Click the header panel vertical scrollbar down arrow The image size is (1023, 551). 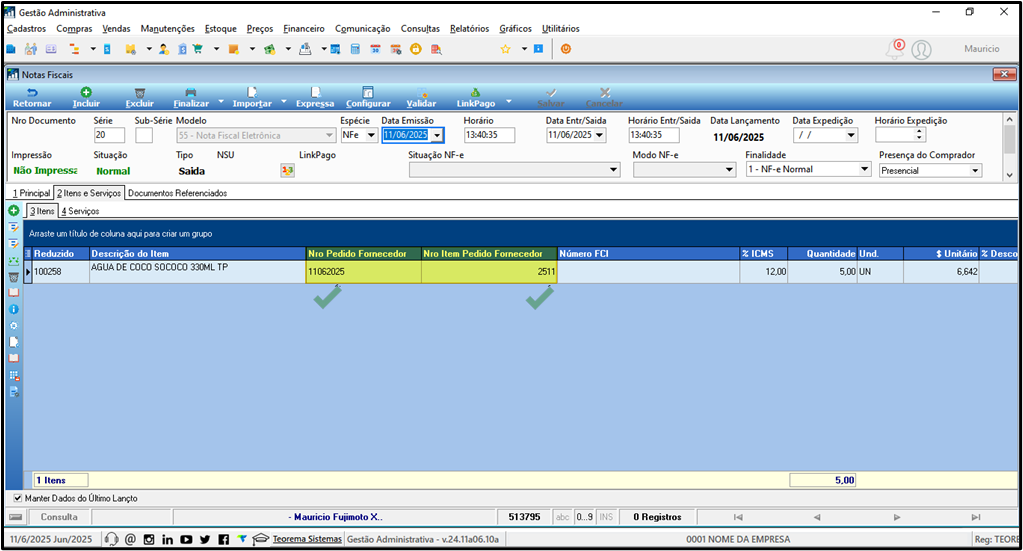[1009, 174]
